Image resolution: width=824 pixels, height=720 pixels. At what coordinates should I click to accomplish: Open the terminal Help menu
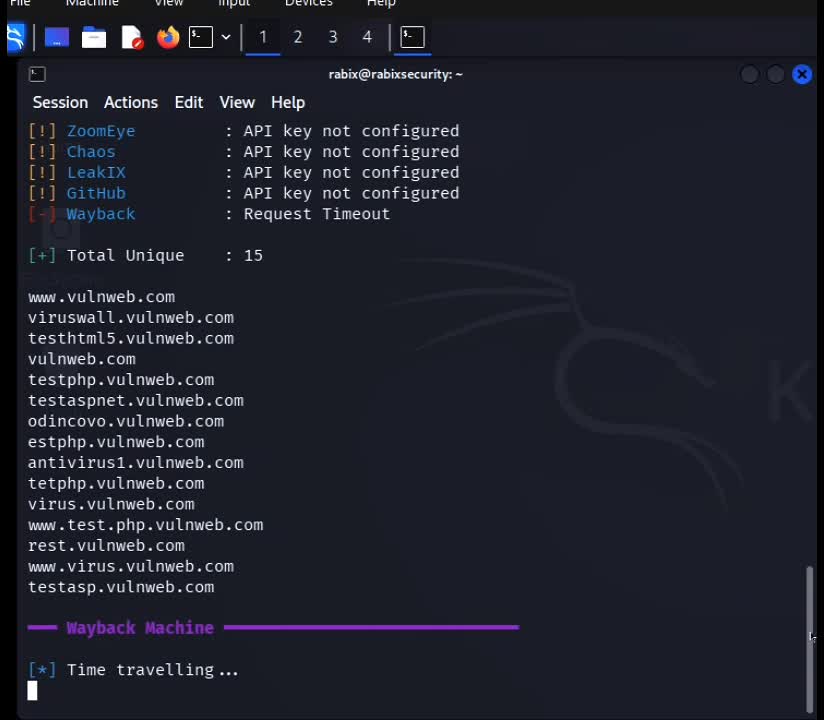288,102
